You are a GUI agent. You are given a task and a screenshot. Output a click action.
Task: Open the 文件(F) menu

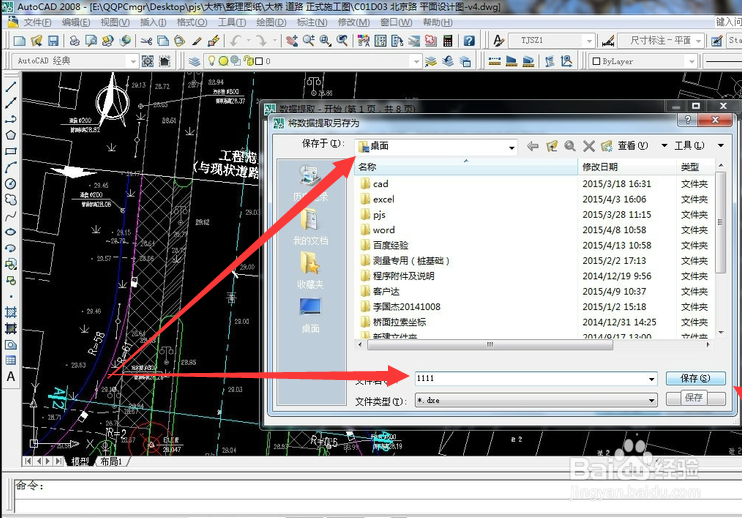[37, 22]
